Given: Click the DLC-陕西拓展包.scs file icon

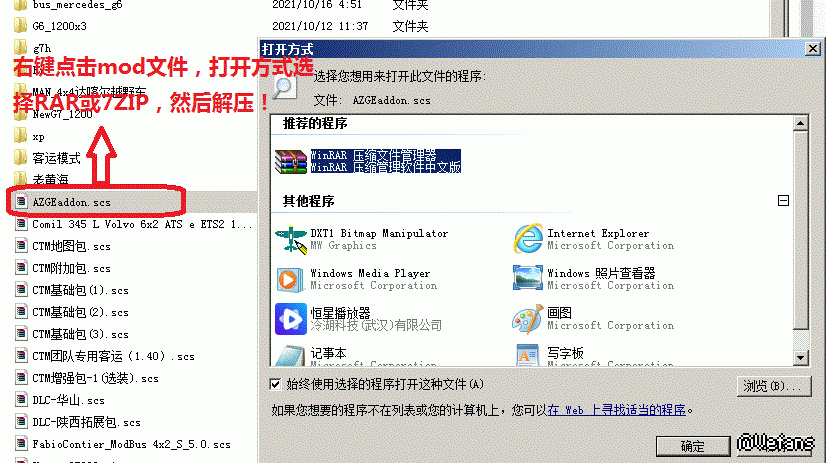Looking at the screenshot, I should click(x=21, y=422).
